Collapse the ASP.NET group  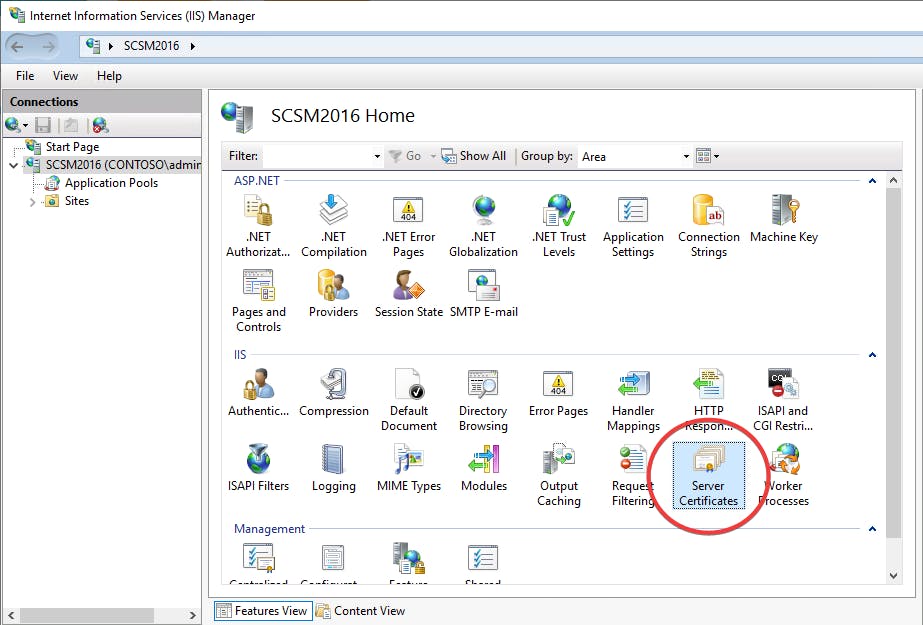pyautogui.click(x=872, y=181)
